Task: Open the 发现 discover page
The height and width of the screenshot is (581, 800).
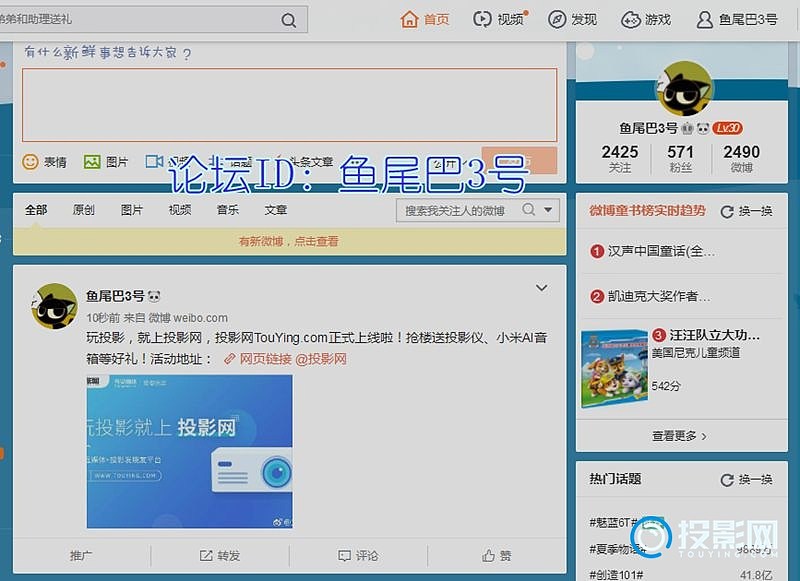Action: coord(572,20)
